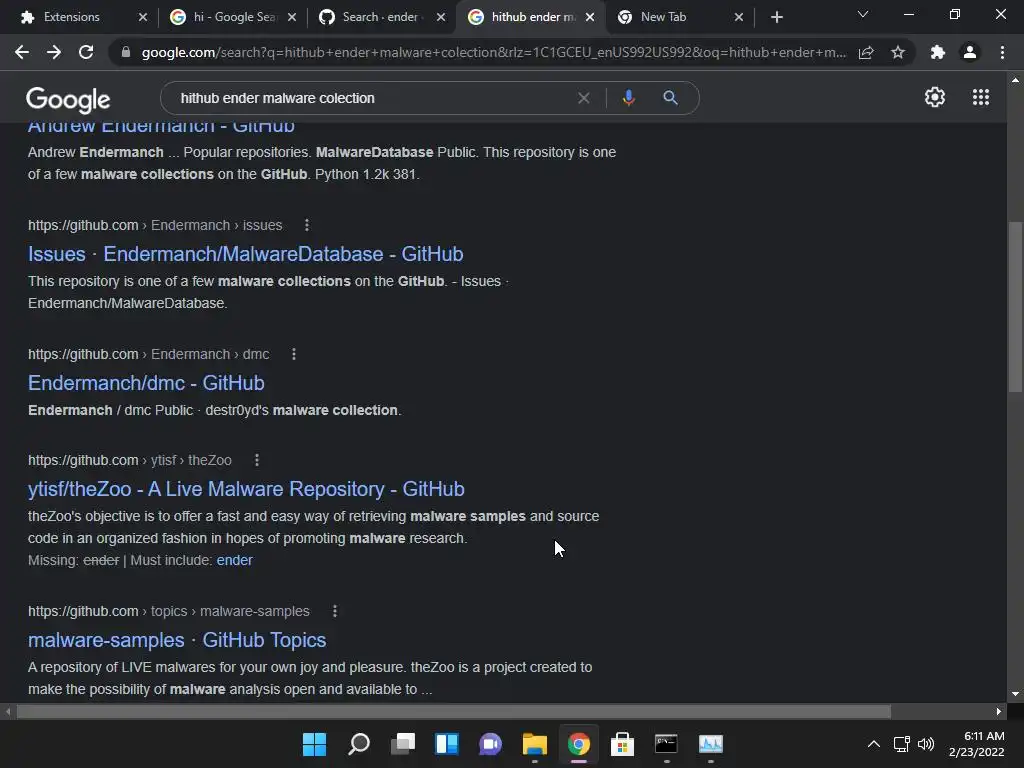Viewport: 1024px width, 768px height.
Task: Open Windows Start menu
Action: (x=314, y=744)
